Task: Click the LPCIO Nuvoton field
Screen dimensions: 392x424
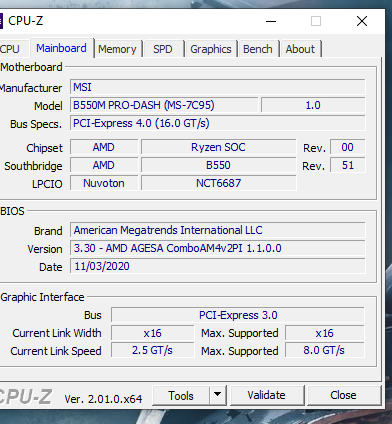Action: 104,183
